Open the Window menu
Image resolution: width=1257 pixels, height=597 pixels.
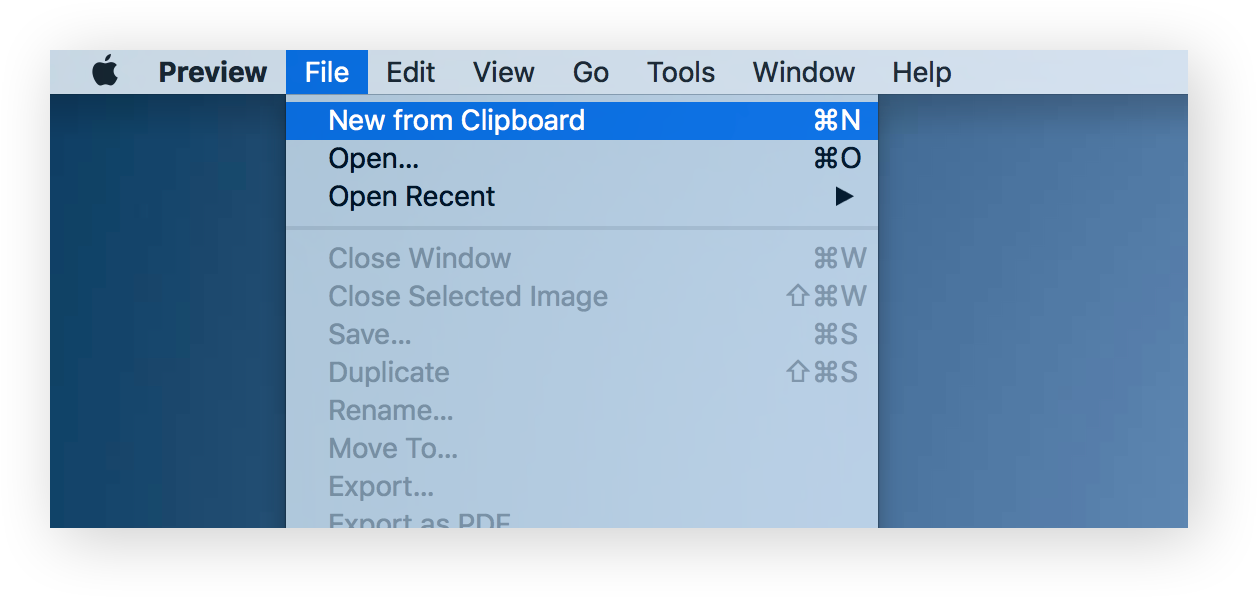click(x=804, y=72)
